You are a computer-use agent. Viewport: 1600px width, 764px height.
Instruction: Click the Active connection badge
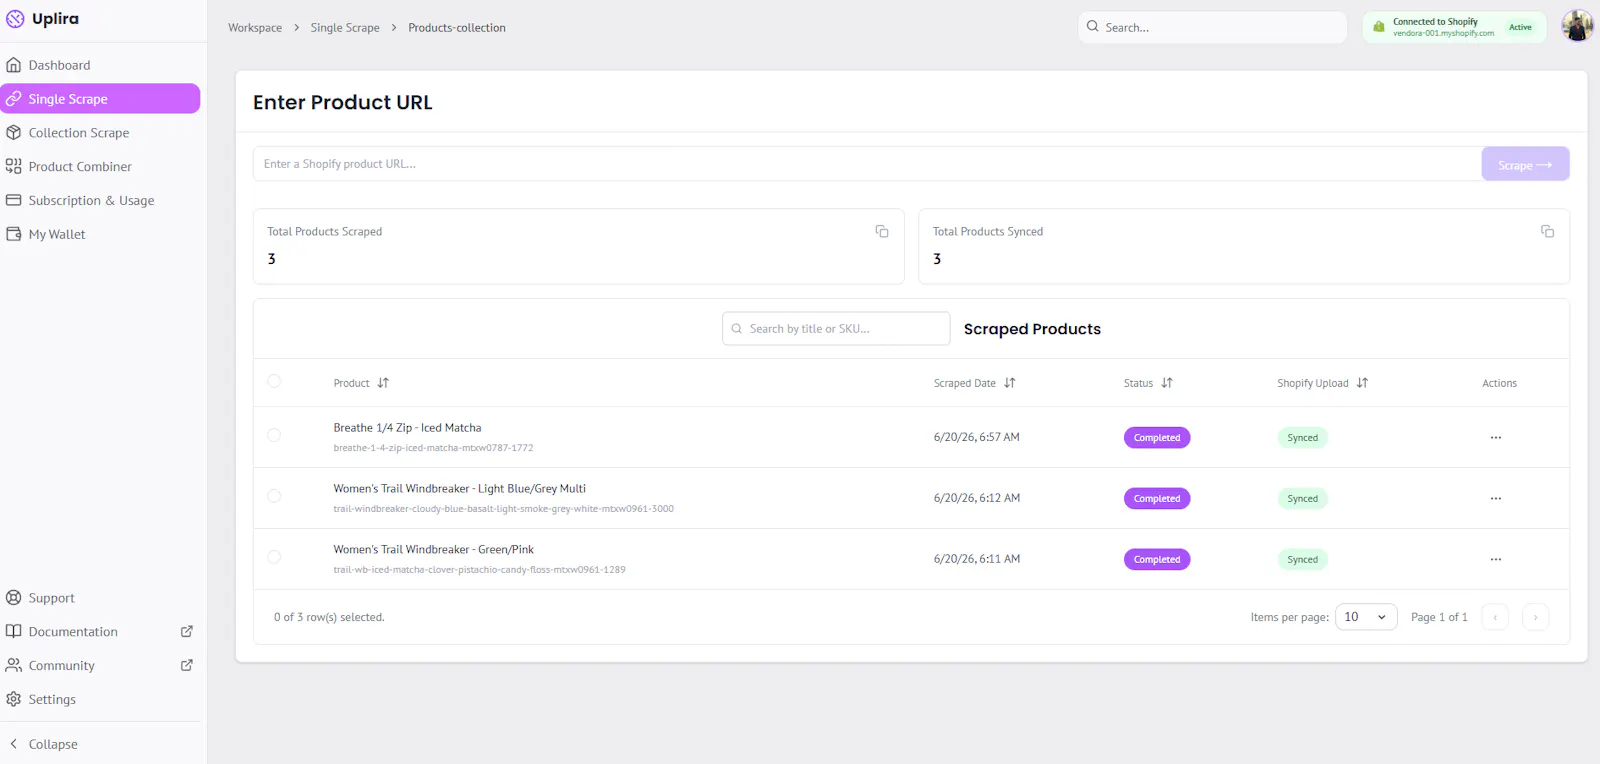(1520, 27)
